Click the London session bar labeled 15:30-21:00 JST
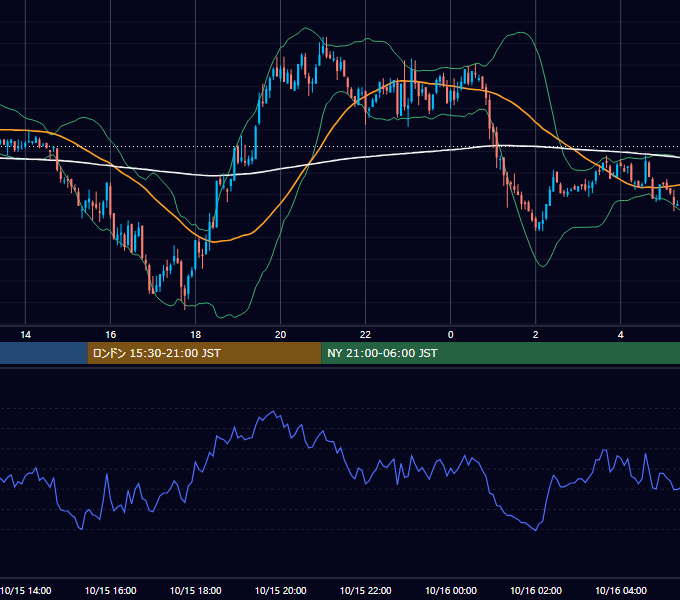 pos(204,353)
